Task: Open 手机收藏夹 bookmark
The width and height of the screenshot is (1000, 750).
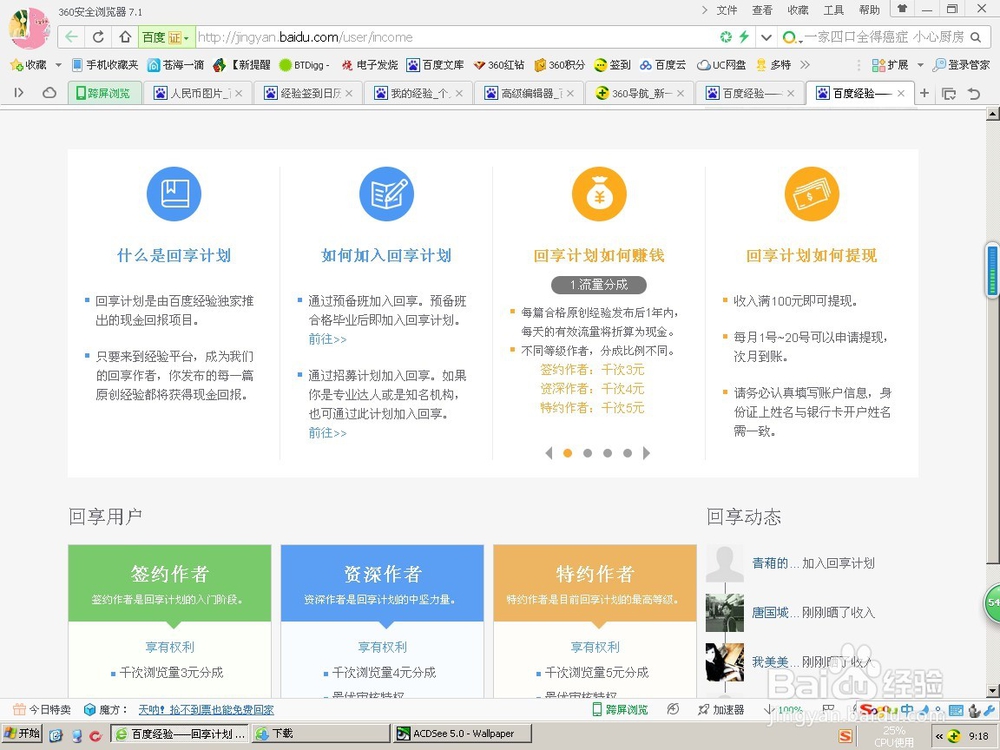Action: tap(105, 65)
